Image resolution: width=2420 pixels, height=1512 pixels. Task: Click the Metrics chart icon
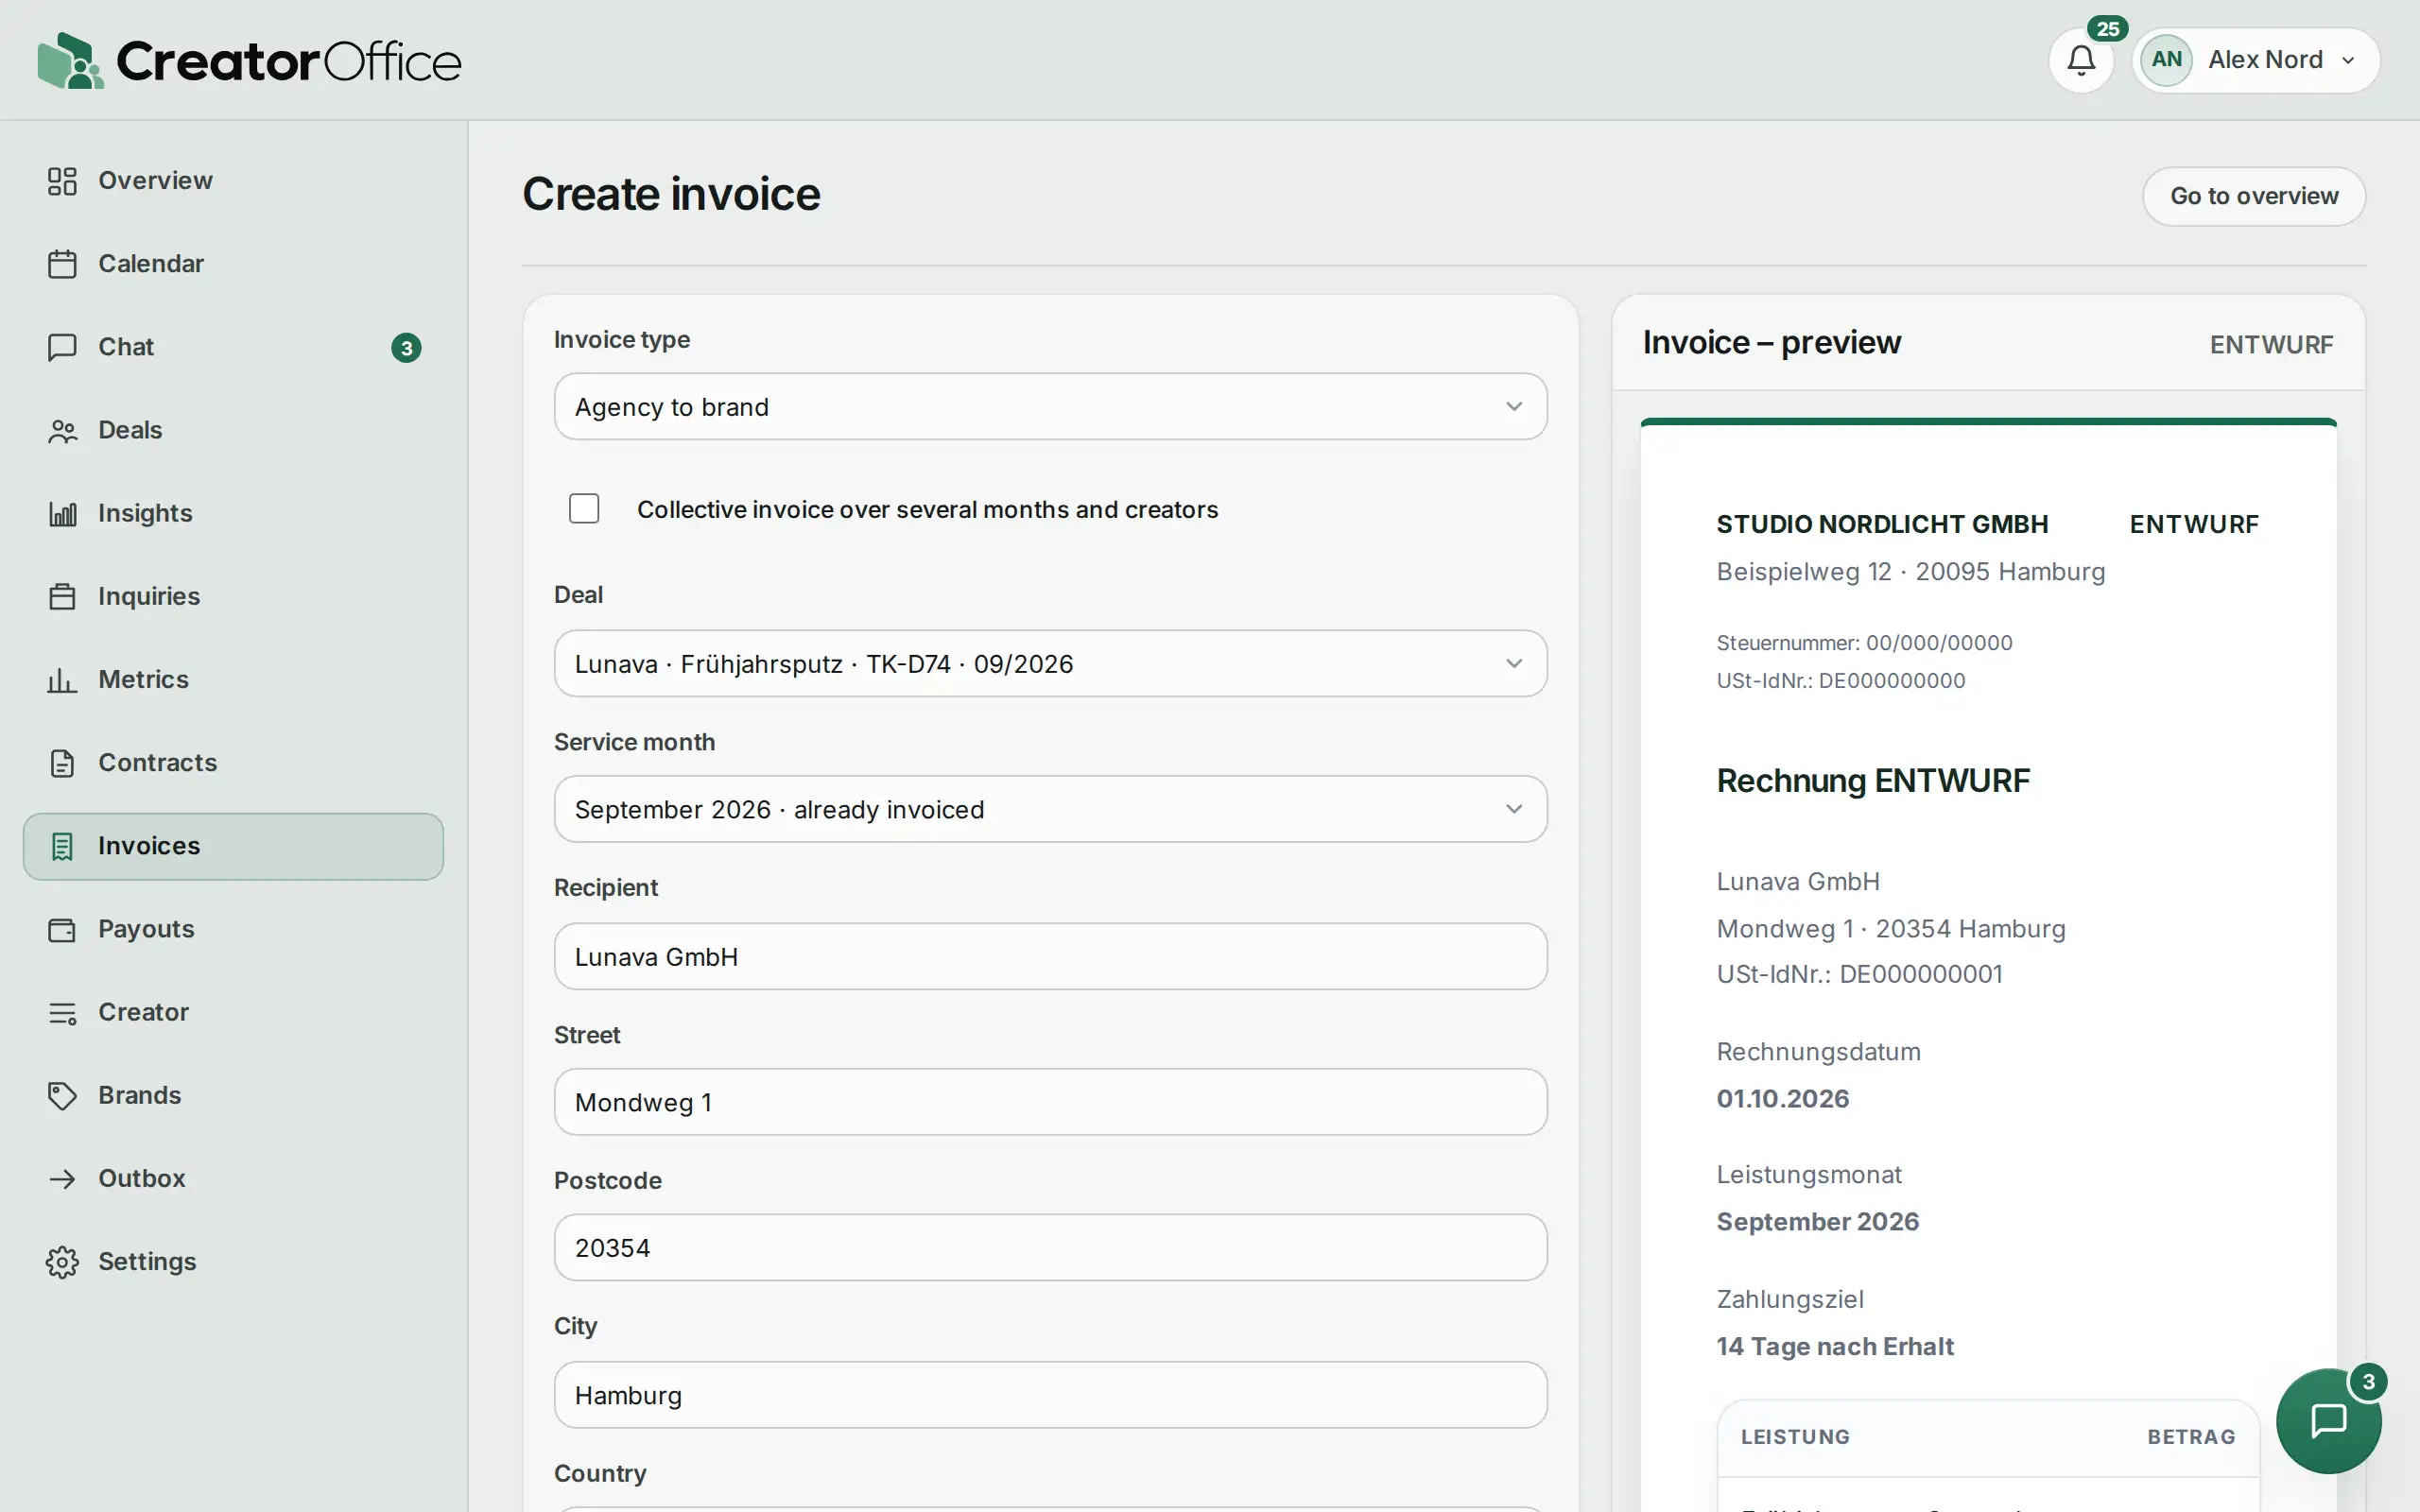(x=62, y=680)
